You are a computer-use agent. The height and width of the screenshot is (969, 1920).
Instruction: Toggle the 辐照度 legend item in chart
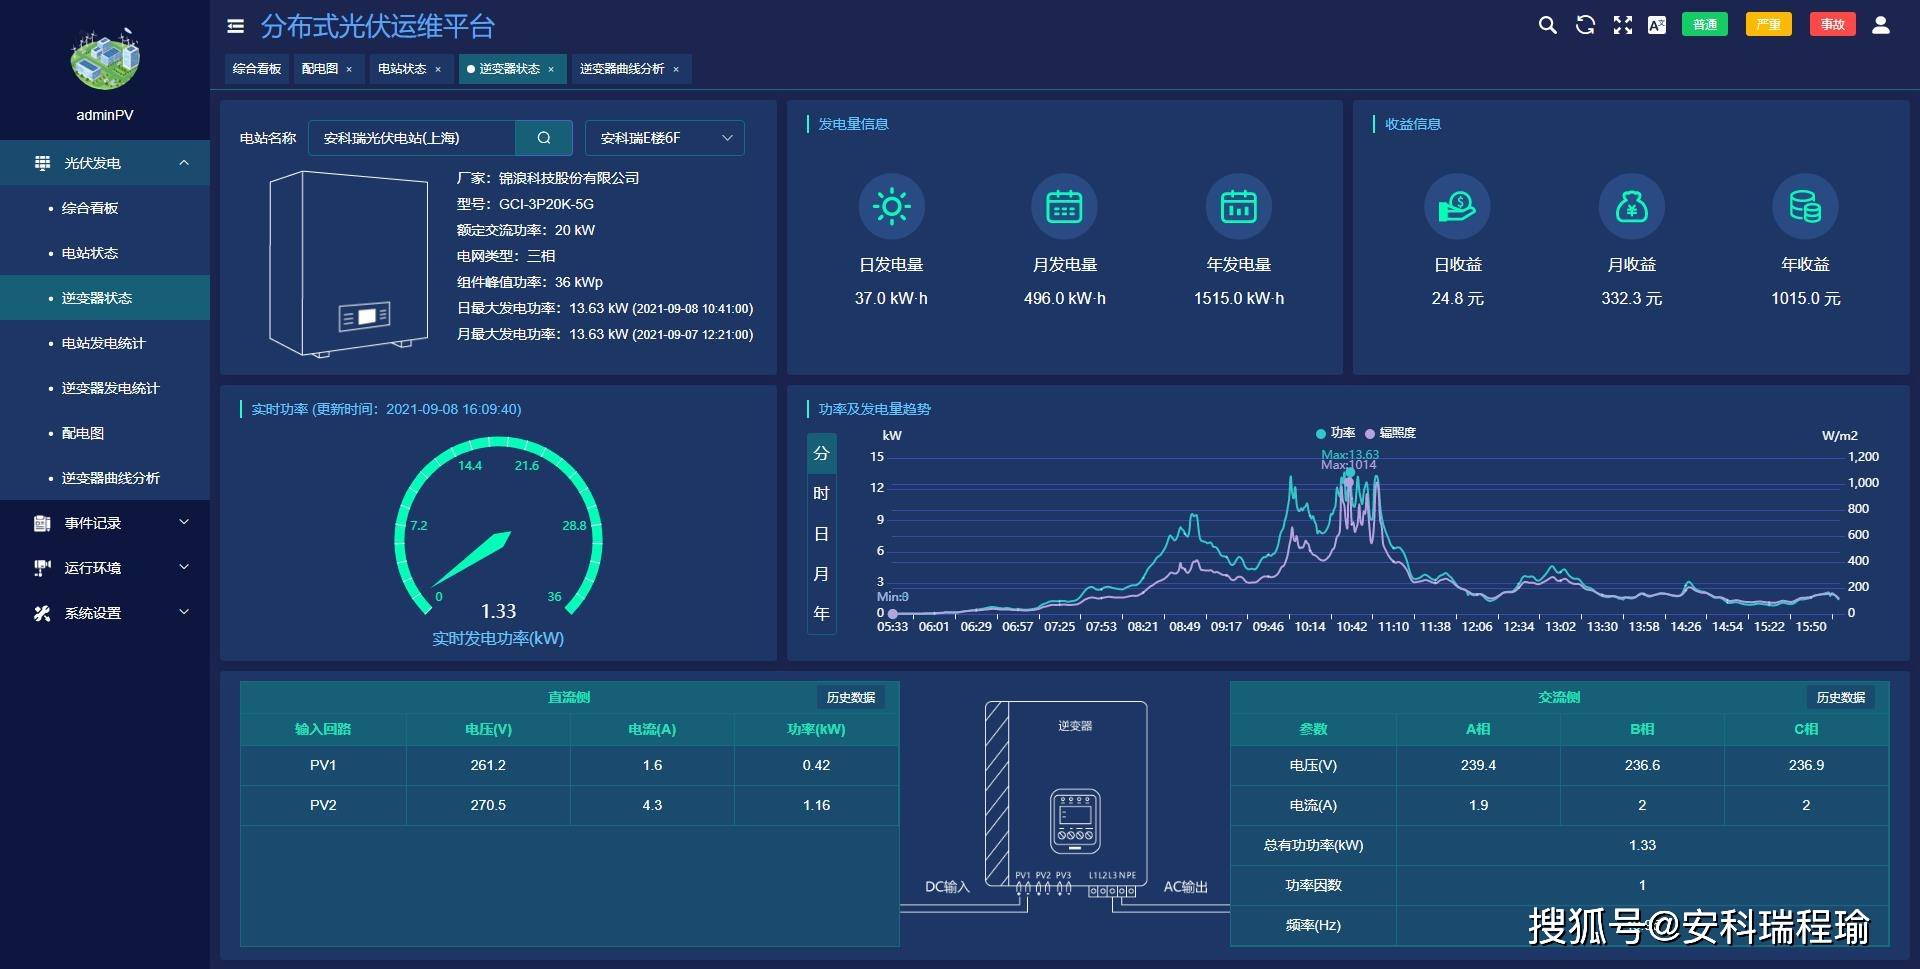point(1390,433)
